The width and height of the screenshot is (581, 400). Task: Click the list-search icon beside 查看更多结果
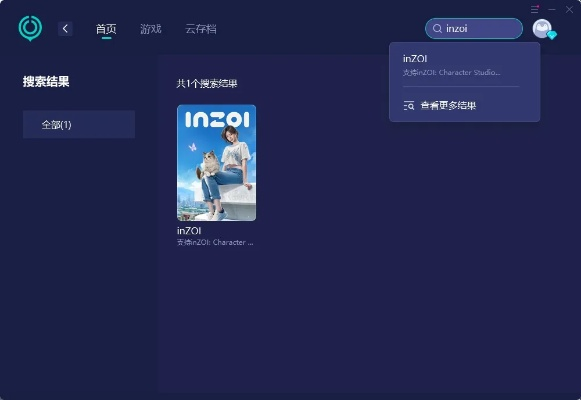(409, 106)
